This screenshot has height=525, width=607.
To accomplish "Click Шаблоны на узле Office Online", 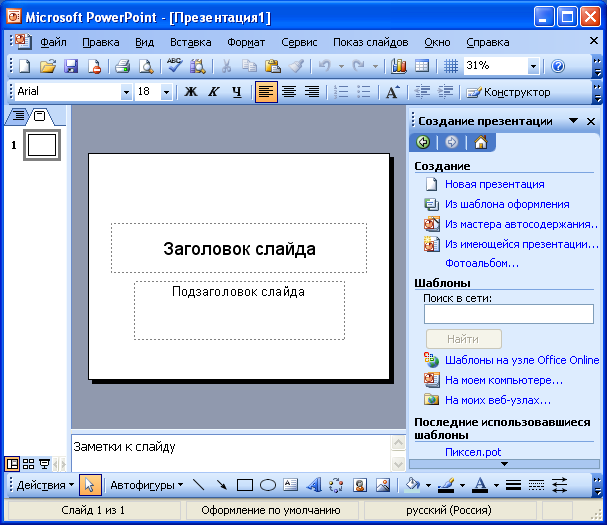I will (521, 360).
